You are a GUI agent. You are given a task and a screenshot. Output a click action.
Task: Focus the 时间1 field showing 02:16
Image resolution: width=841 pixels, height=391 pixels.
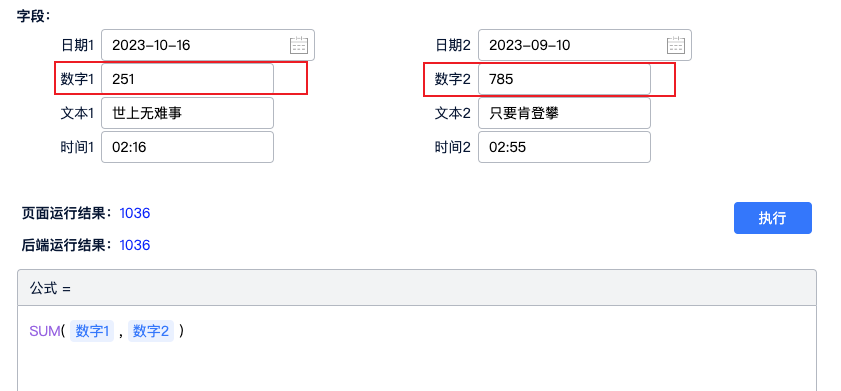(187, 147)
